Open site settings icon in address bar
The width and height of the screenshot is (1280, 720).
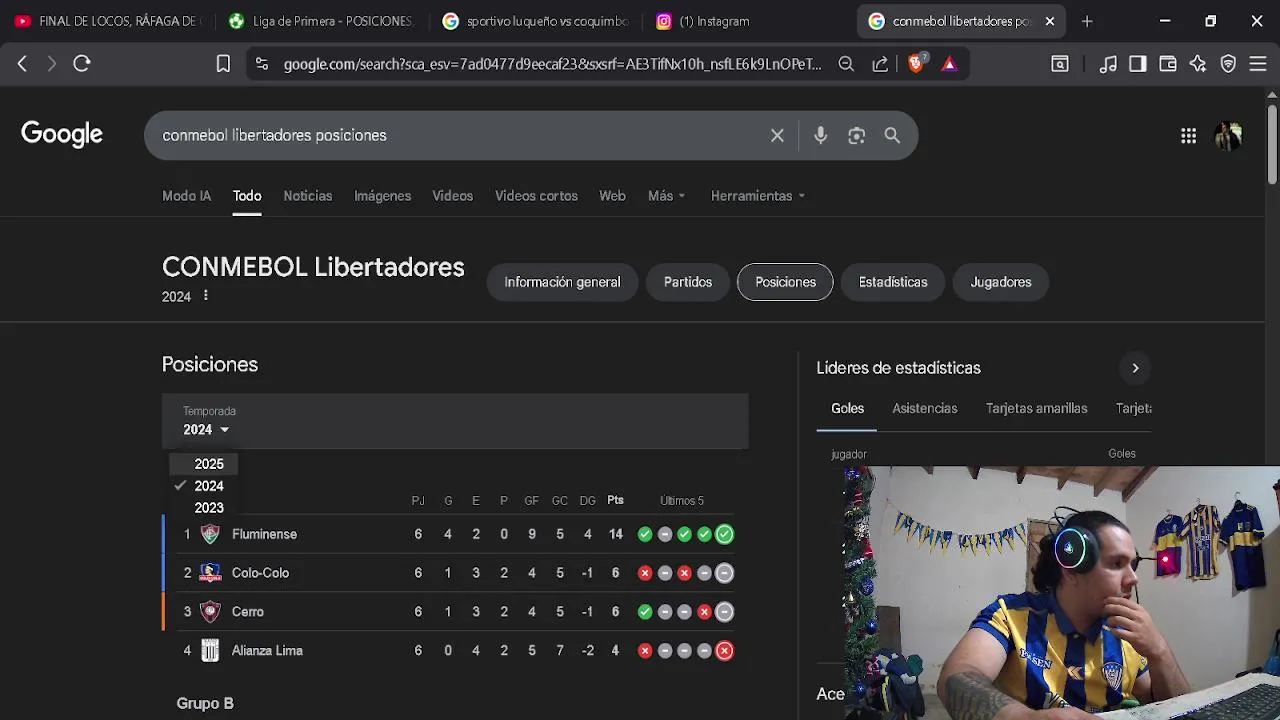coord(262,64)
